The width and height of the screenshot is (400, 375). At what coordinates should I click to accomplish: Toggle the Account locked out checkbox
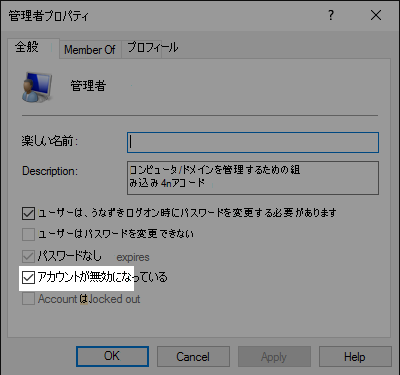click(28, 299)
